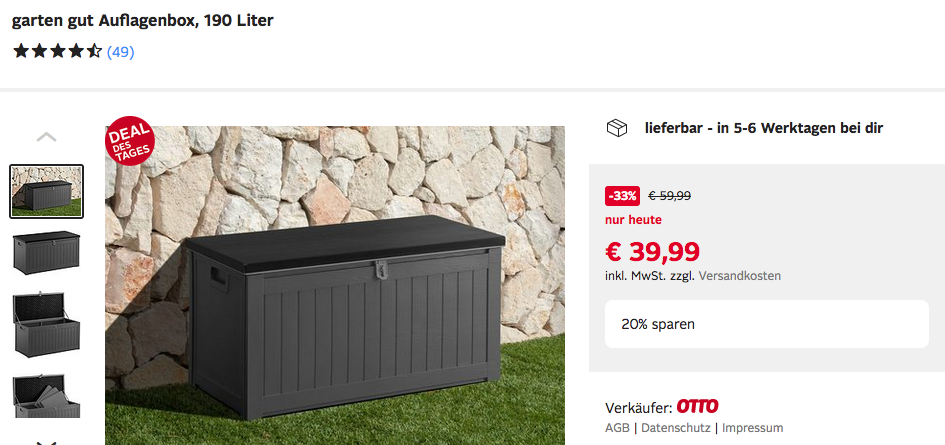Select third thumbnail with open lid

coord(46,325)
